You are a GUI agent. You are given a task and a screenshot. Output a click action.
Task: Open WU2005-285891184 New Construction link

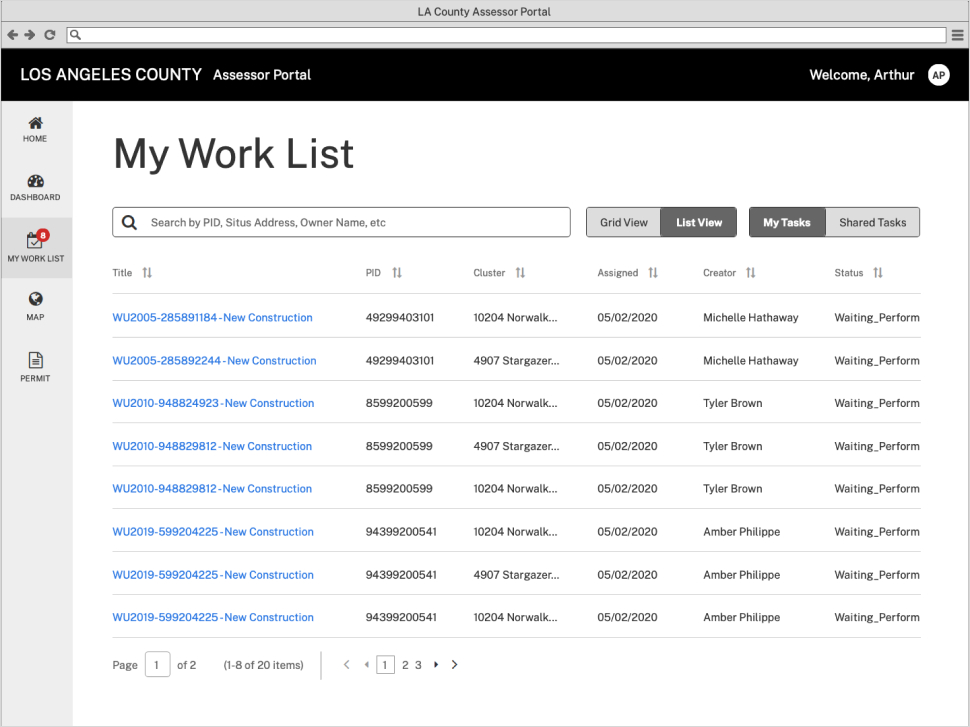point(212,318)
